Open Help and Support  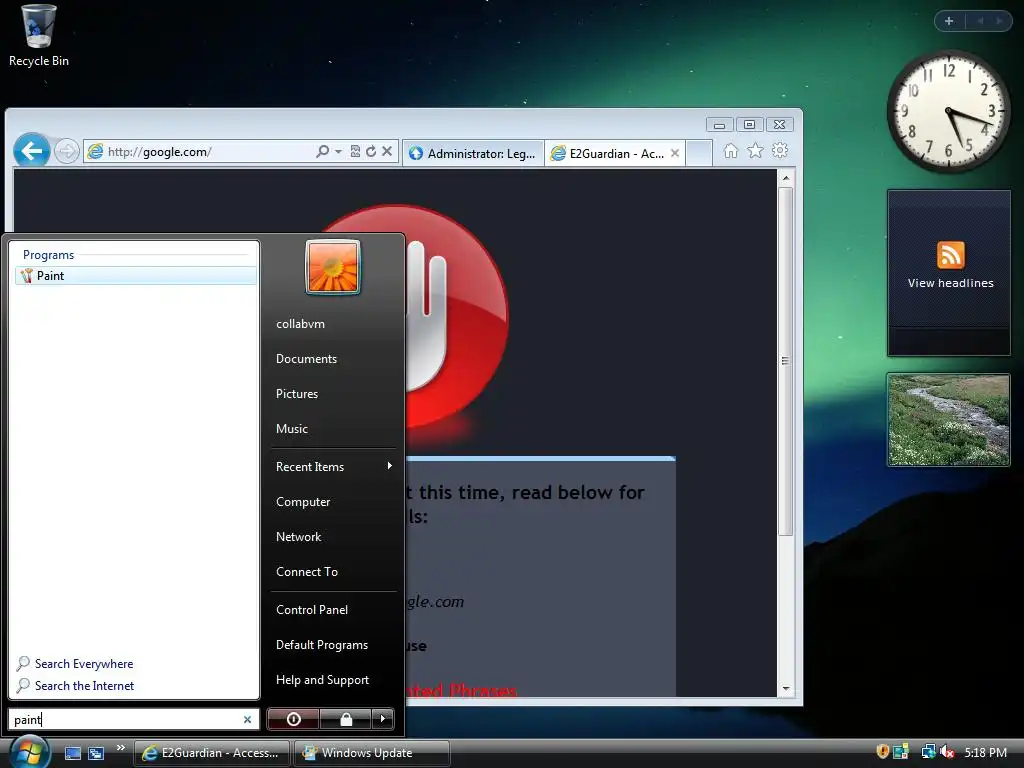323,680
